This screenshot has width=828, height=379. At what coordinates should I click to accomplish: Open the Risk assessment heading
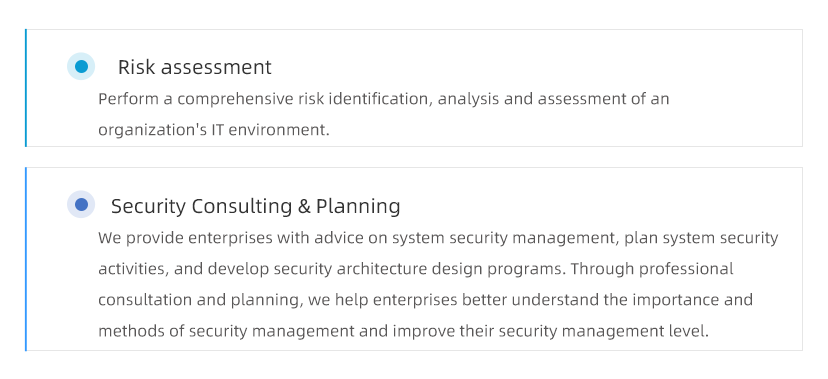coord(194,67)
